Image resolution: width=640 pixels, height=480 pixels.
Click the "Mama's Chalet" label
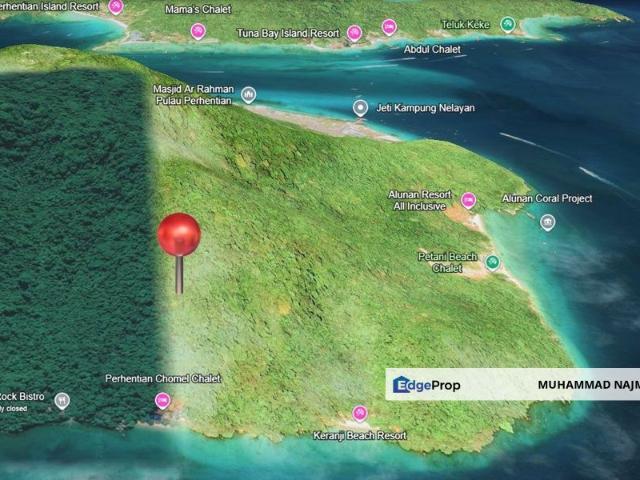[198, 9]
